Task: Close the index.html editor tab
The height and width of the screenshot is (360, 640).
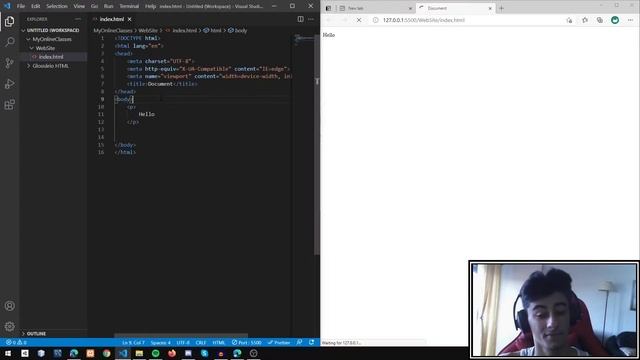Action: [x=129, y=19]
